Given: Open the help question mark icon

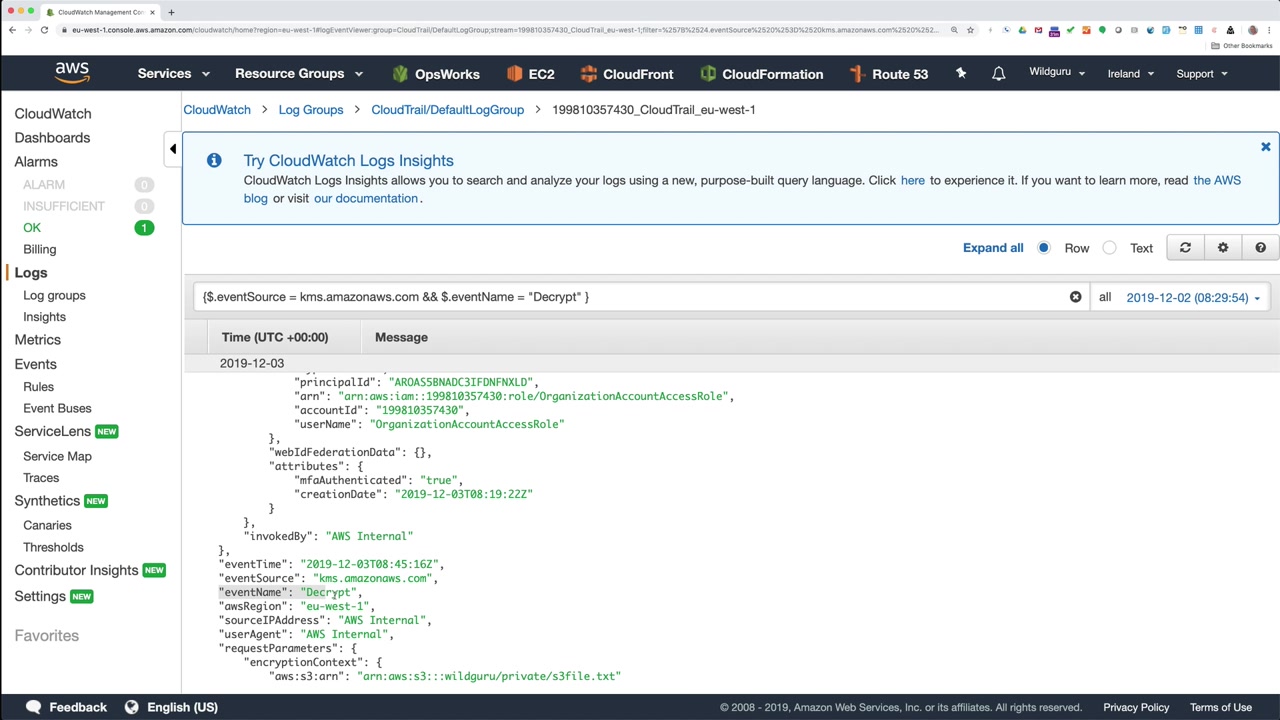Looking at the screenshot, I should (x=1260, y=248).
